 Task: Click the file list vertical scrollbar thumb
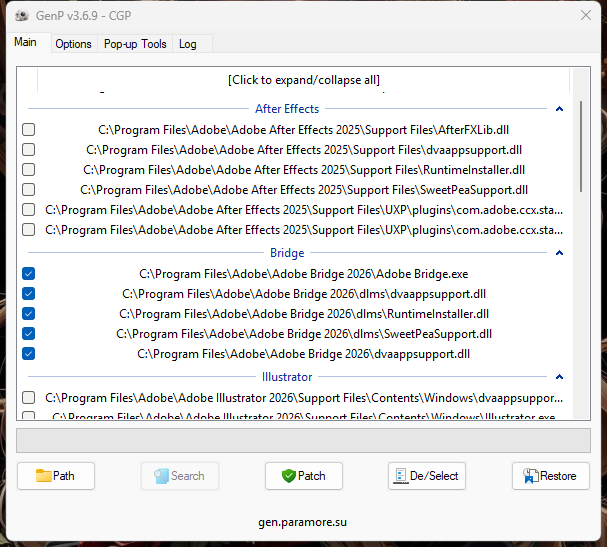click(581, 146)
